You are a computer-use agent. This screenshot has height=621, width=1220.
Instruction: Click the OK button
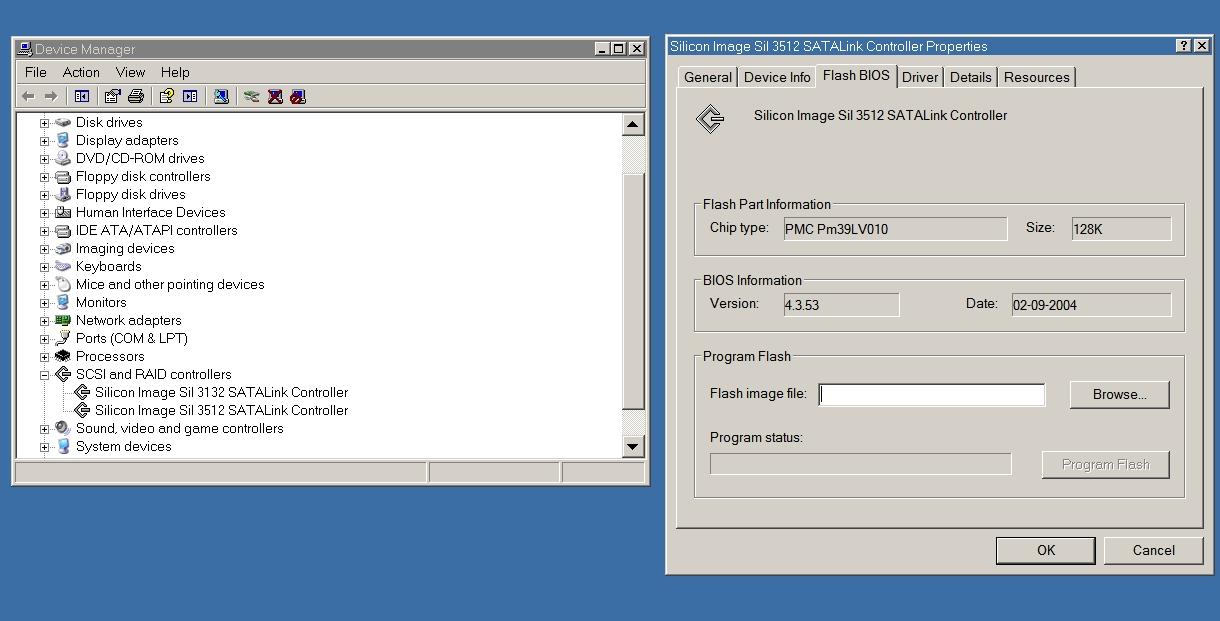pyautogui.click(x=1046, y=550)
